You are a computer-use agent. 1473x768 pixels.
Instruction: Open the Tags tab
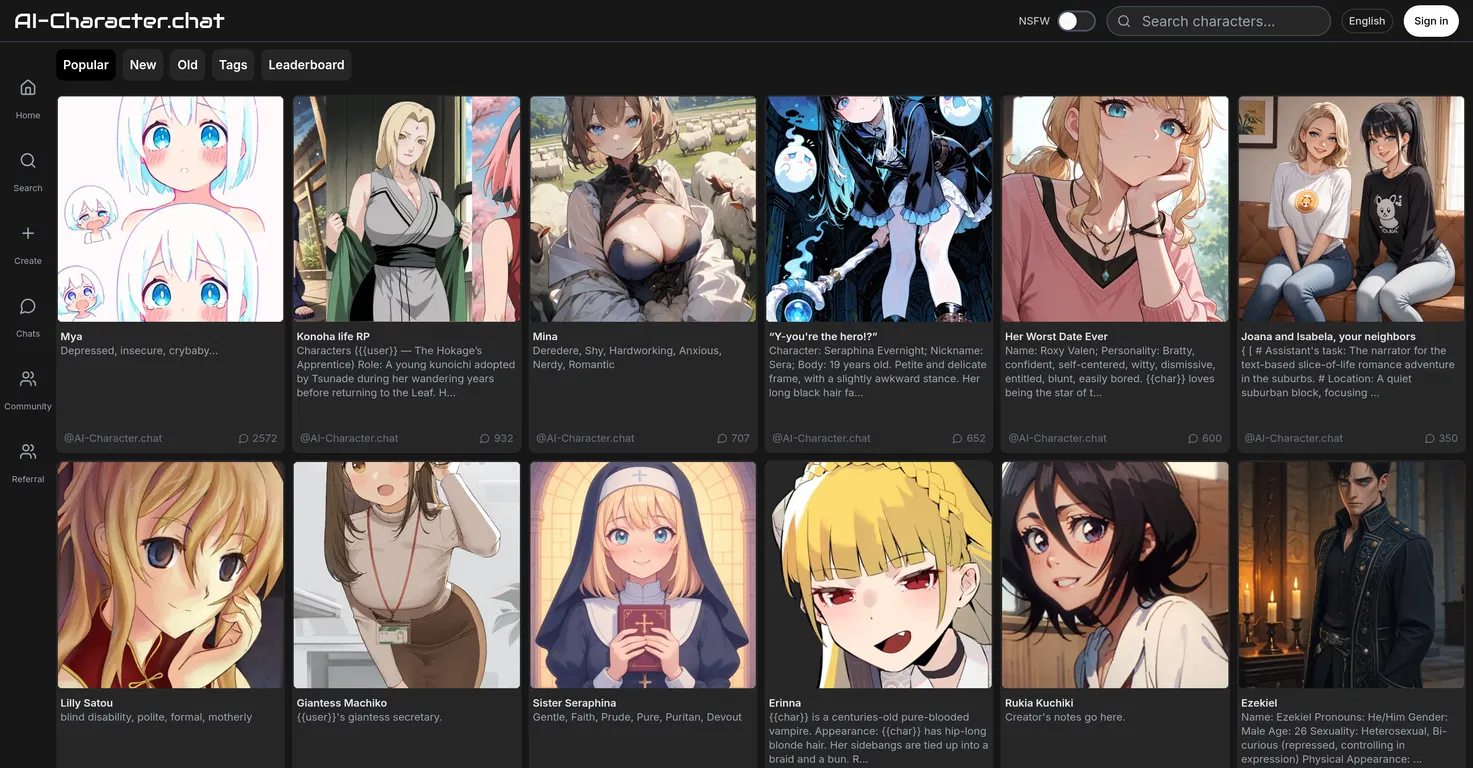pyautogui.click(x=233, y=65)
